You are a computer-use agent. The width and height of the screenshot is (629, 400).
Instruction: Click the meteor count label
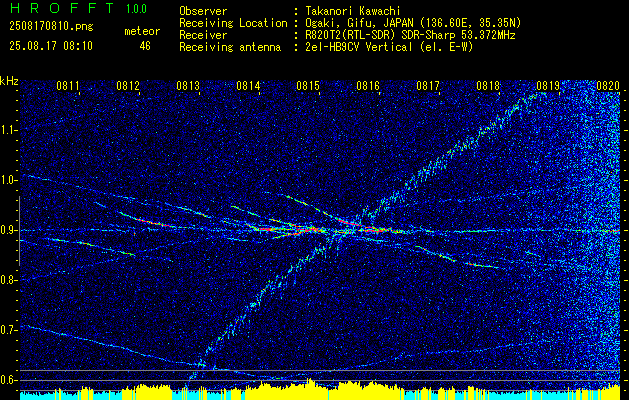(x=142, y=31)
